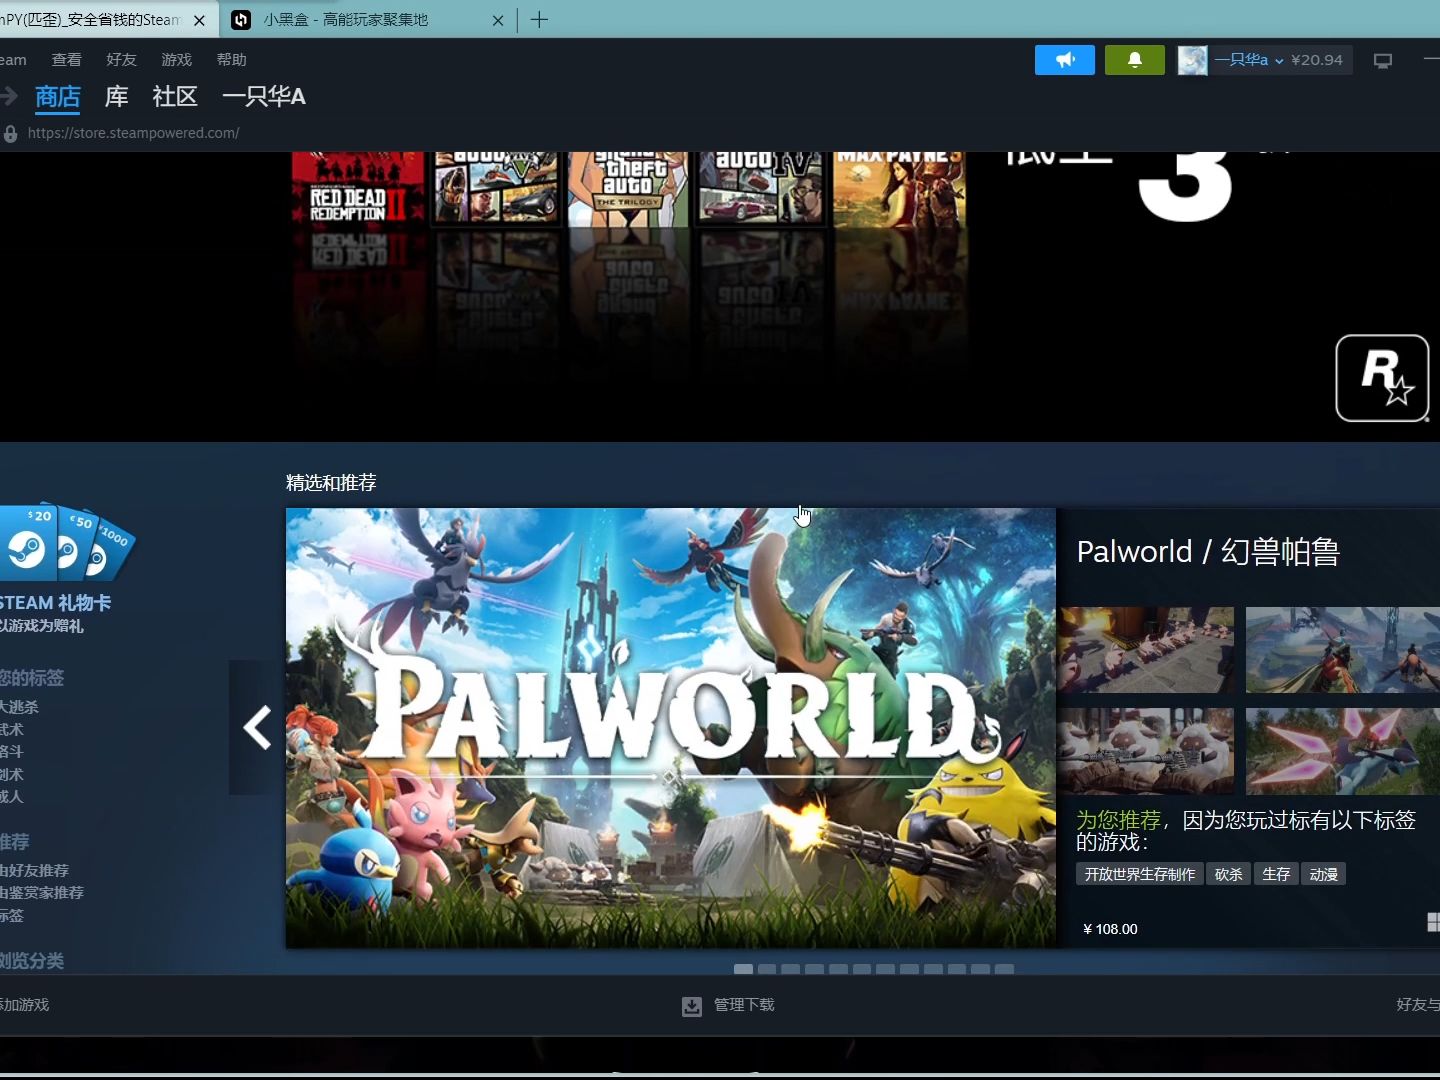The height and width of the screenshot is (1080, 1440).
Task: Click the 生存 tag
Action: (1276, 874)
